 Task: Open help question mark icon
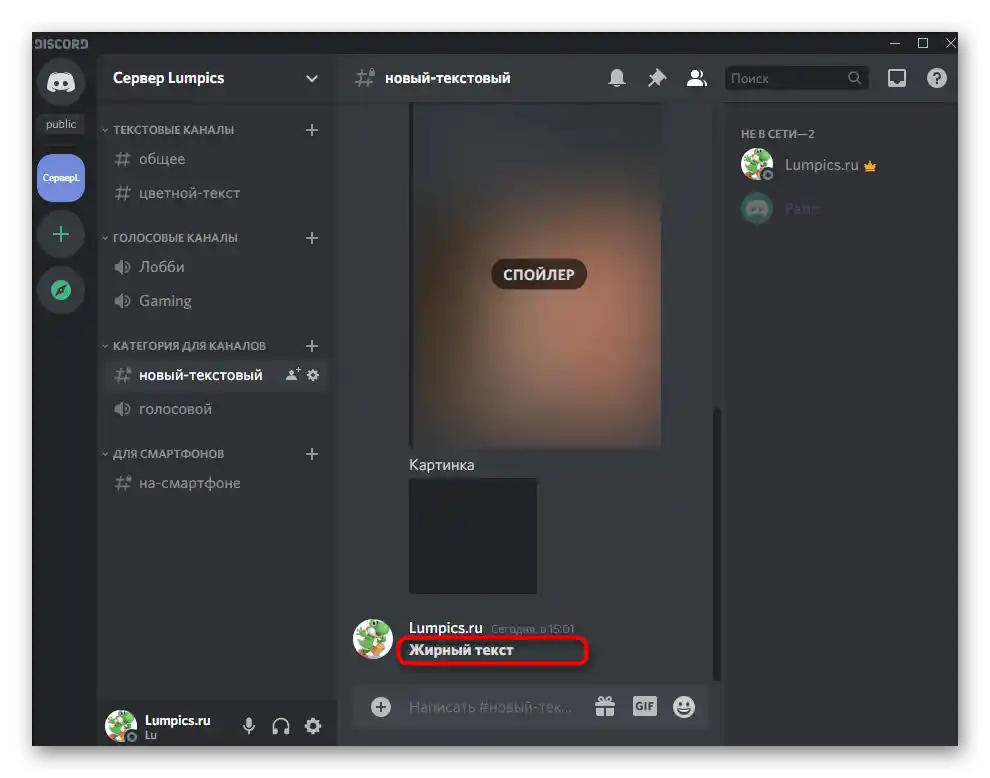coord(936,78)
